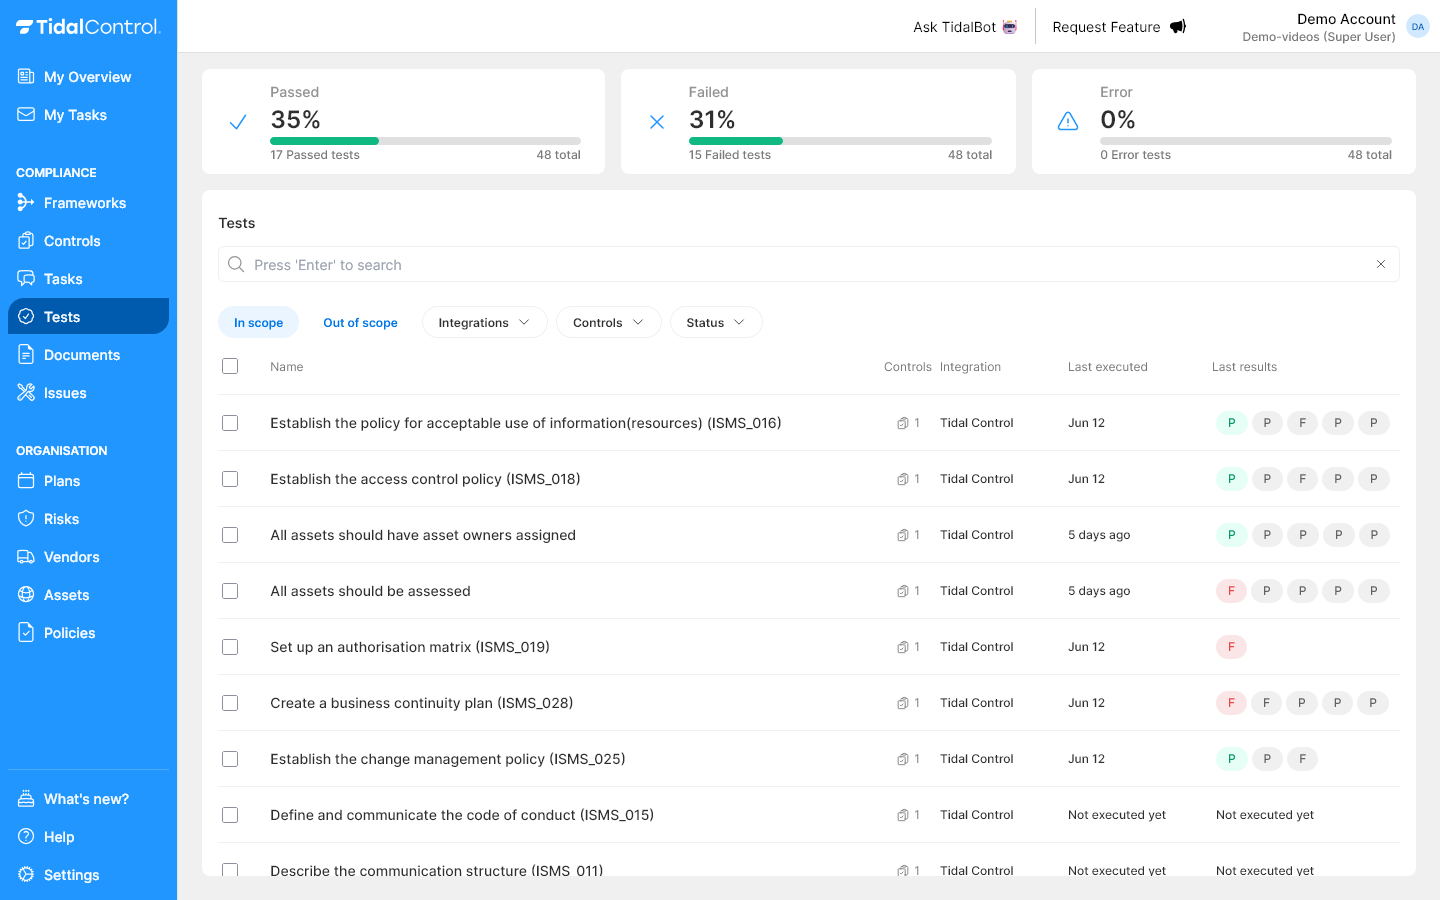This screenshot has width=1440, height=900.
Task: Select all tests via header checkbox
Action: pyautogui.click(x=230, y=366)
